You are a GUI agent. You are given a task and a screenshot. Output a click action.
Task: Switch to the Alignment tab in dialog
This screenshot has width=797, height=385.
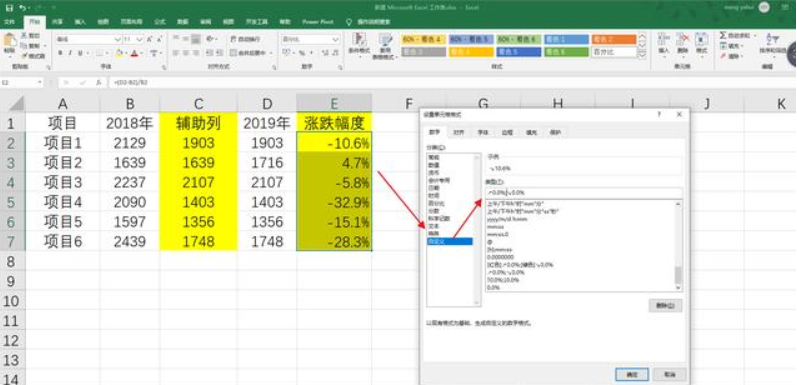(x=458, y=133)
